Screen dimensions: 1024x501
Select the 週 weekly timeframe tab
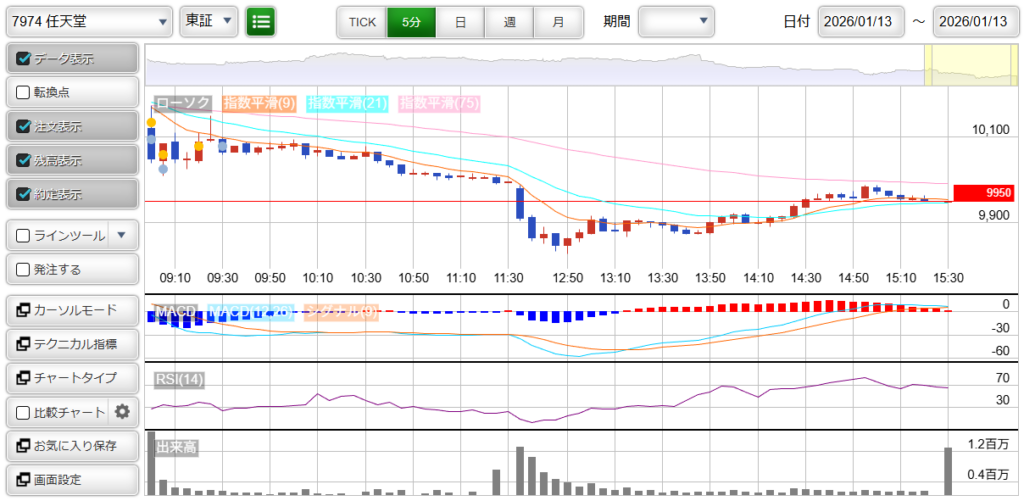coord(509,21)
